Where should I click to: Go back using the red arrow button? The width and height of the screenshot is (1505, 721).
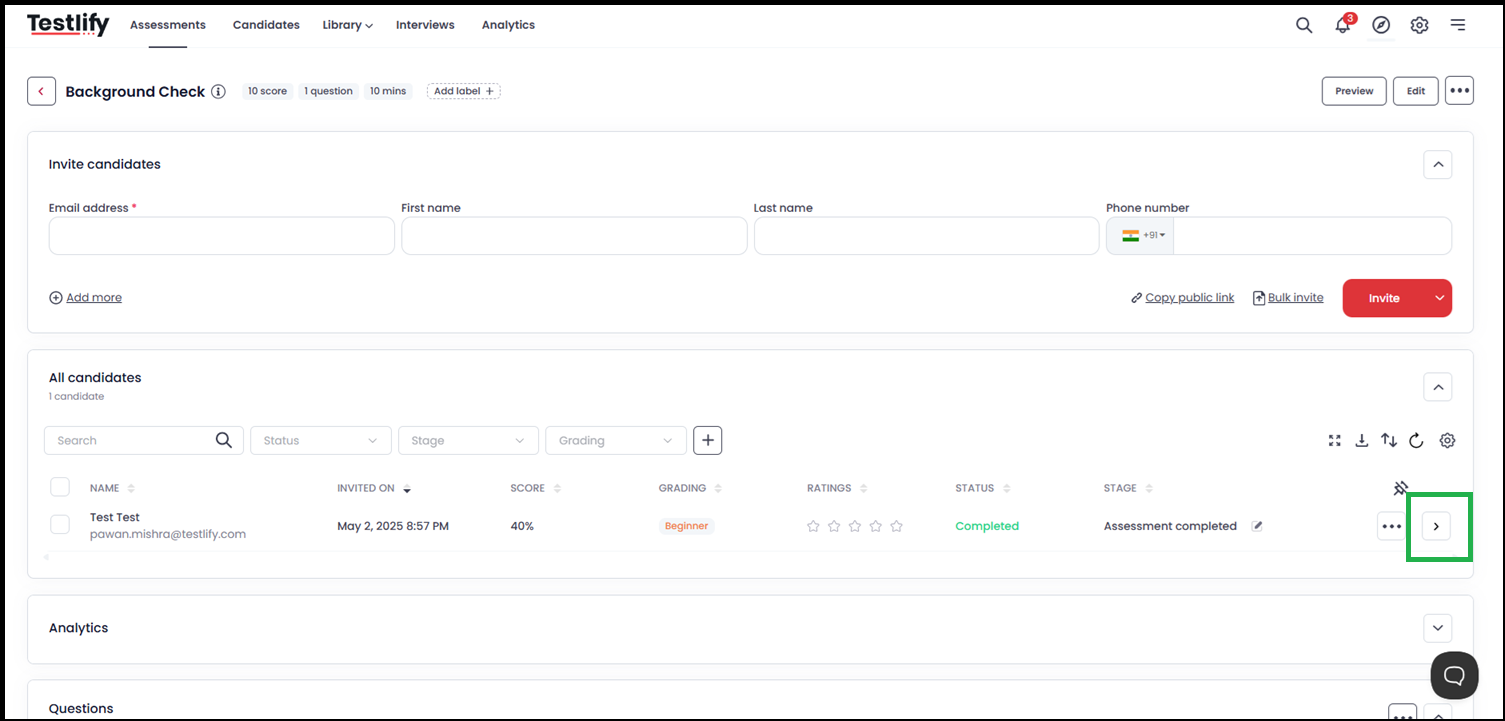41,91
